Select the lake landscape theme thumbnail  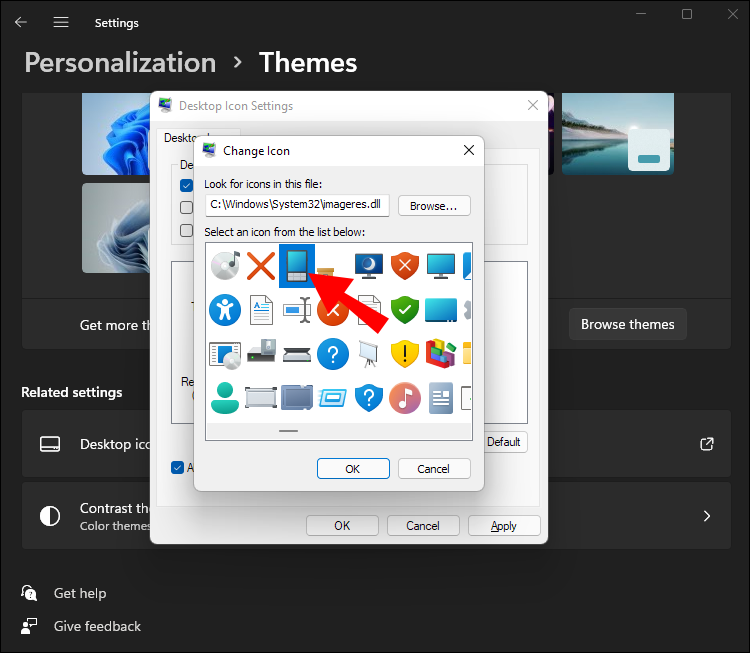(x=618, y=133)
